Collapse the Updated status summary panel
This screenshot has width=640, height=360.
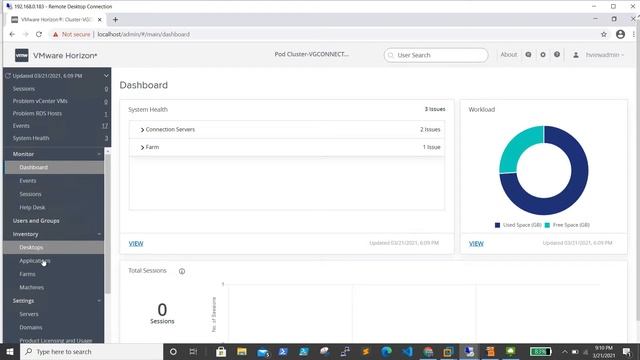106,76
